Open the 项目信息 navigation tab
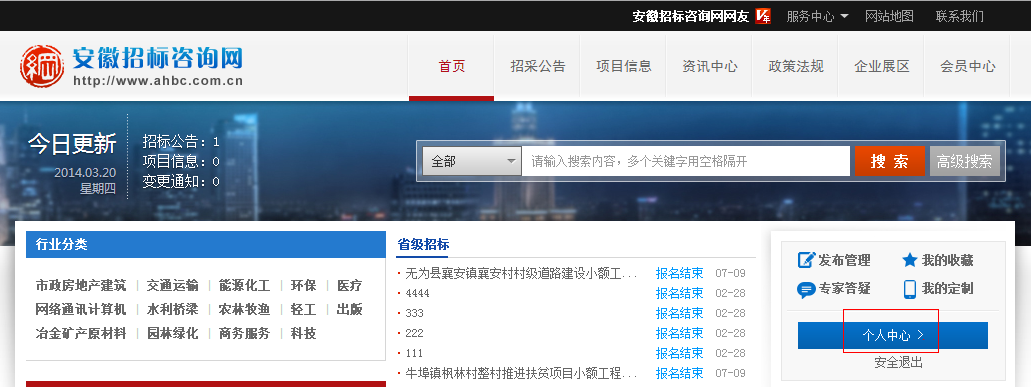Viewport: 1031px width, 387px height. click(623, 66)
